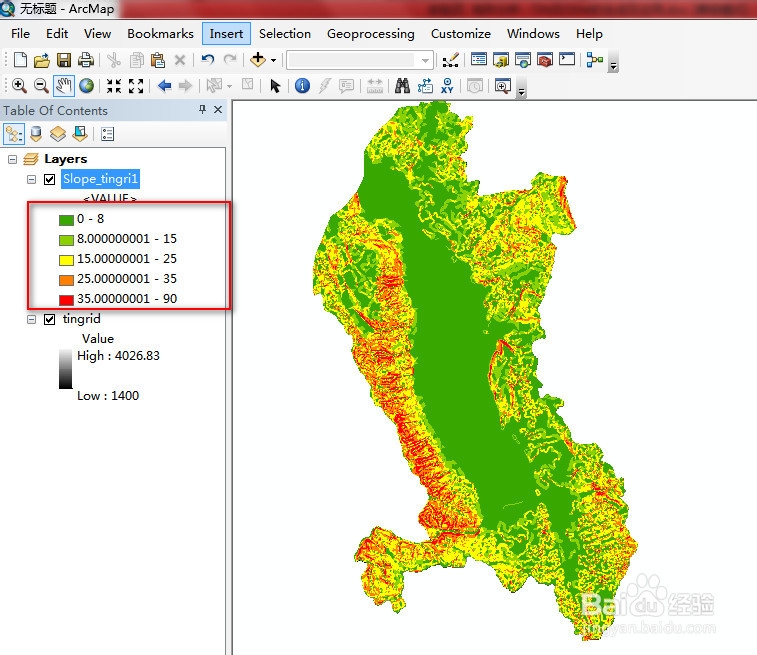Screen dimensions: 757x655
Task: Click the Go To XY tool
Action: coord(447,86)
